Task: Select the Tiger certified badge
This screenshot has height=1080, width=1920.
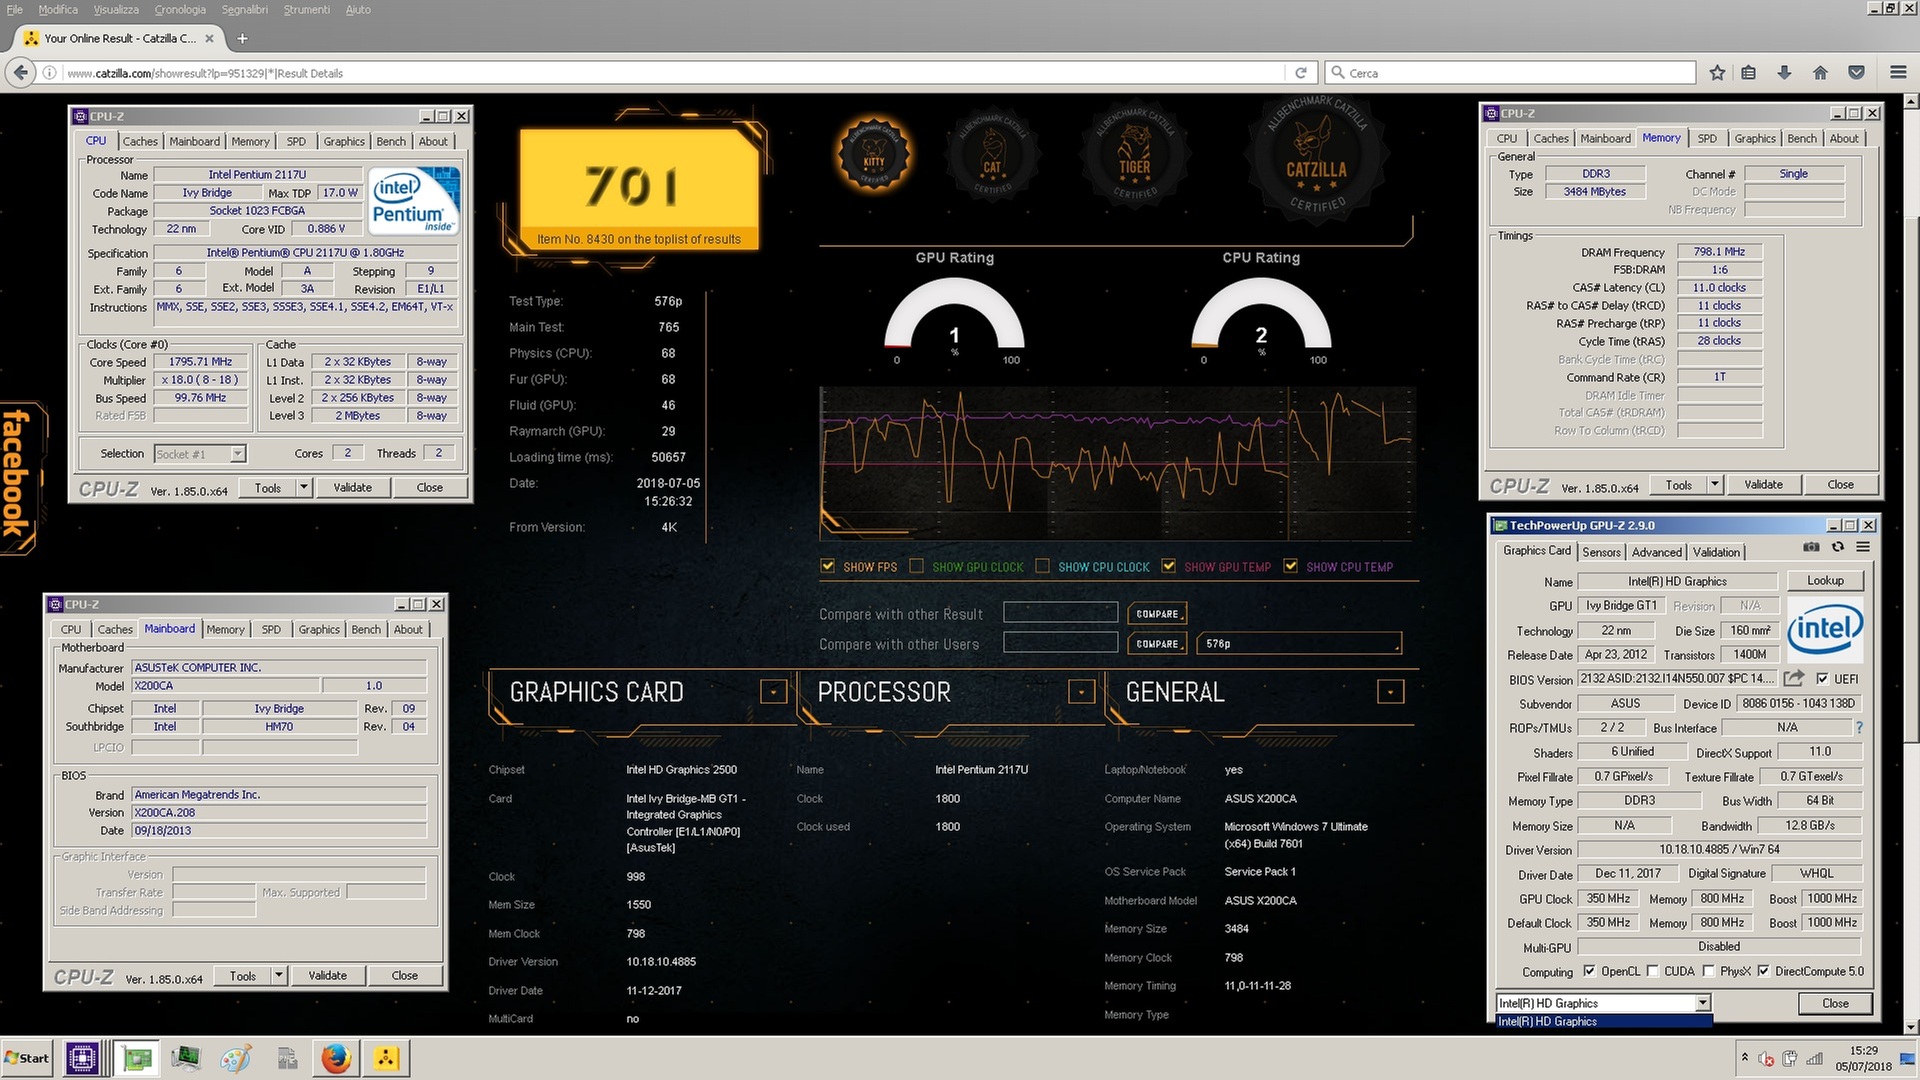Action: 1134,155
